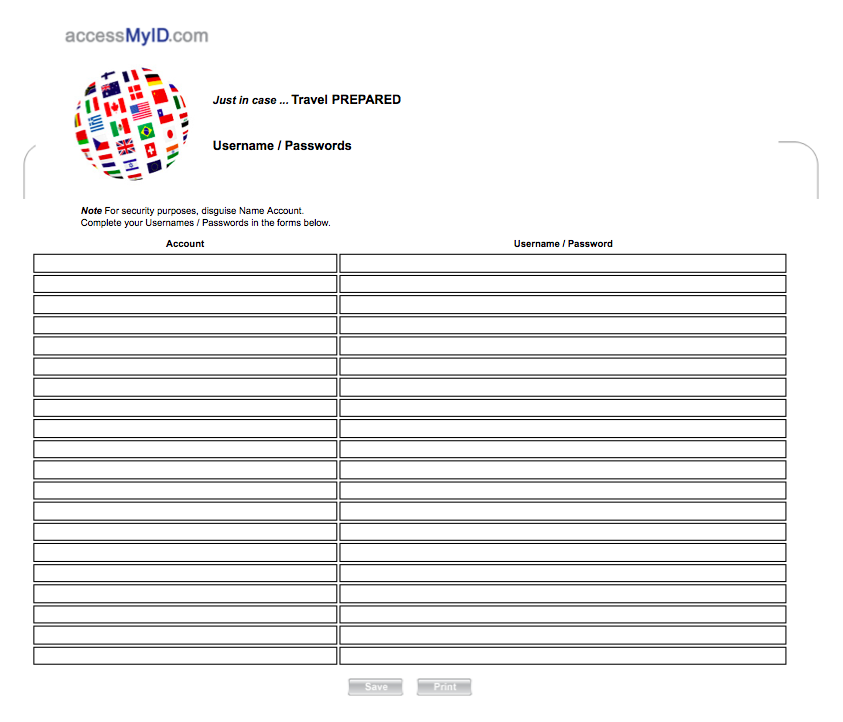Click the accessMyID.com logo
Screen dimensions: 843x722
(137, 35)
